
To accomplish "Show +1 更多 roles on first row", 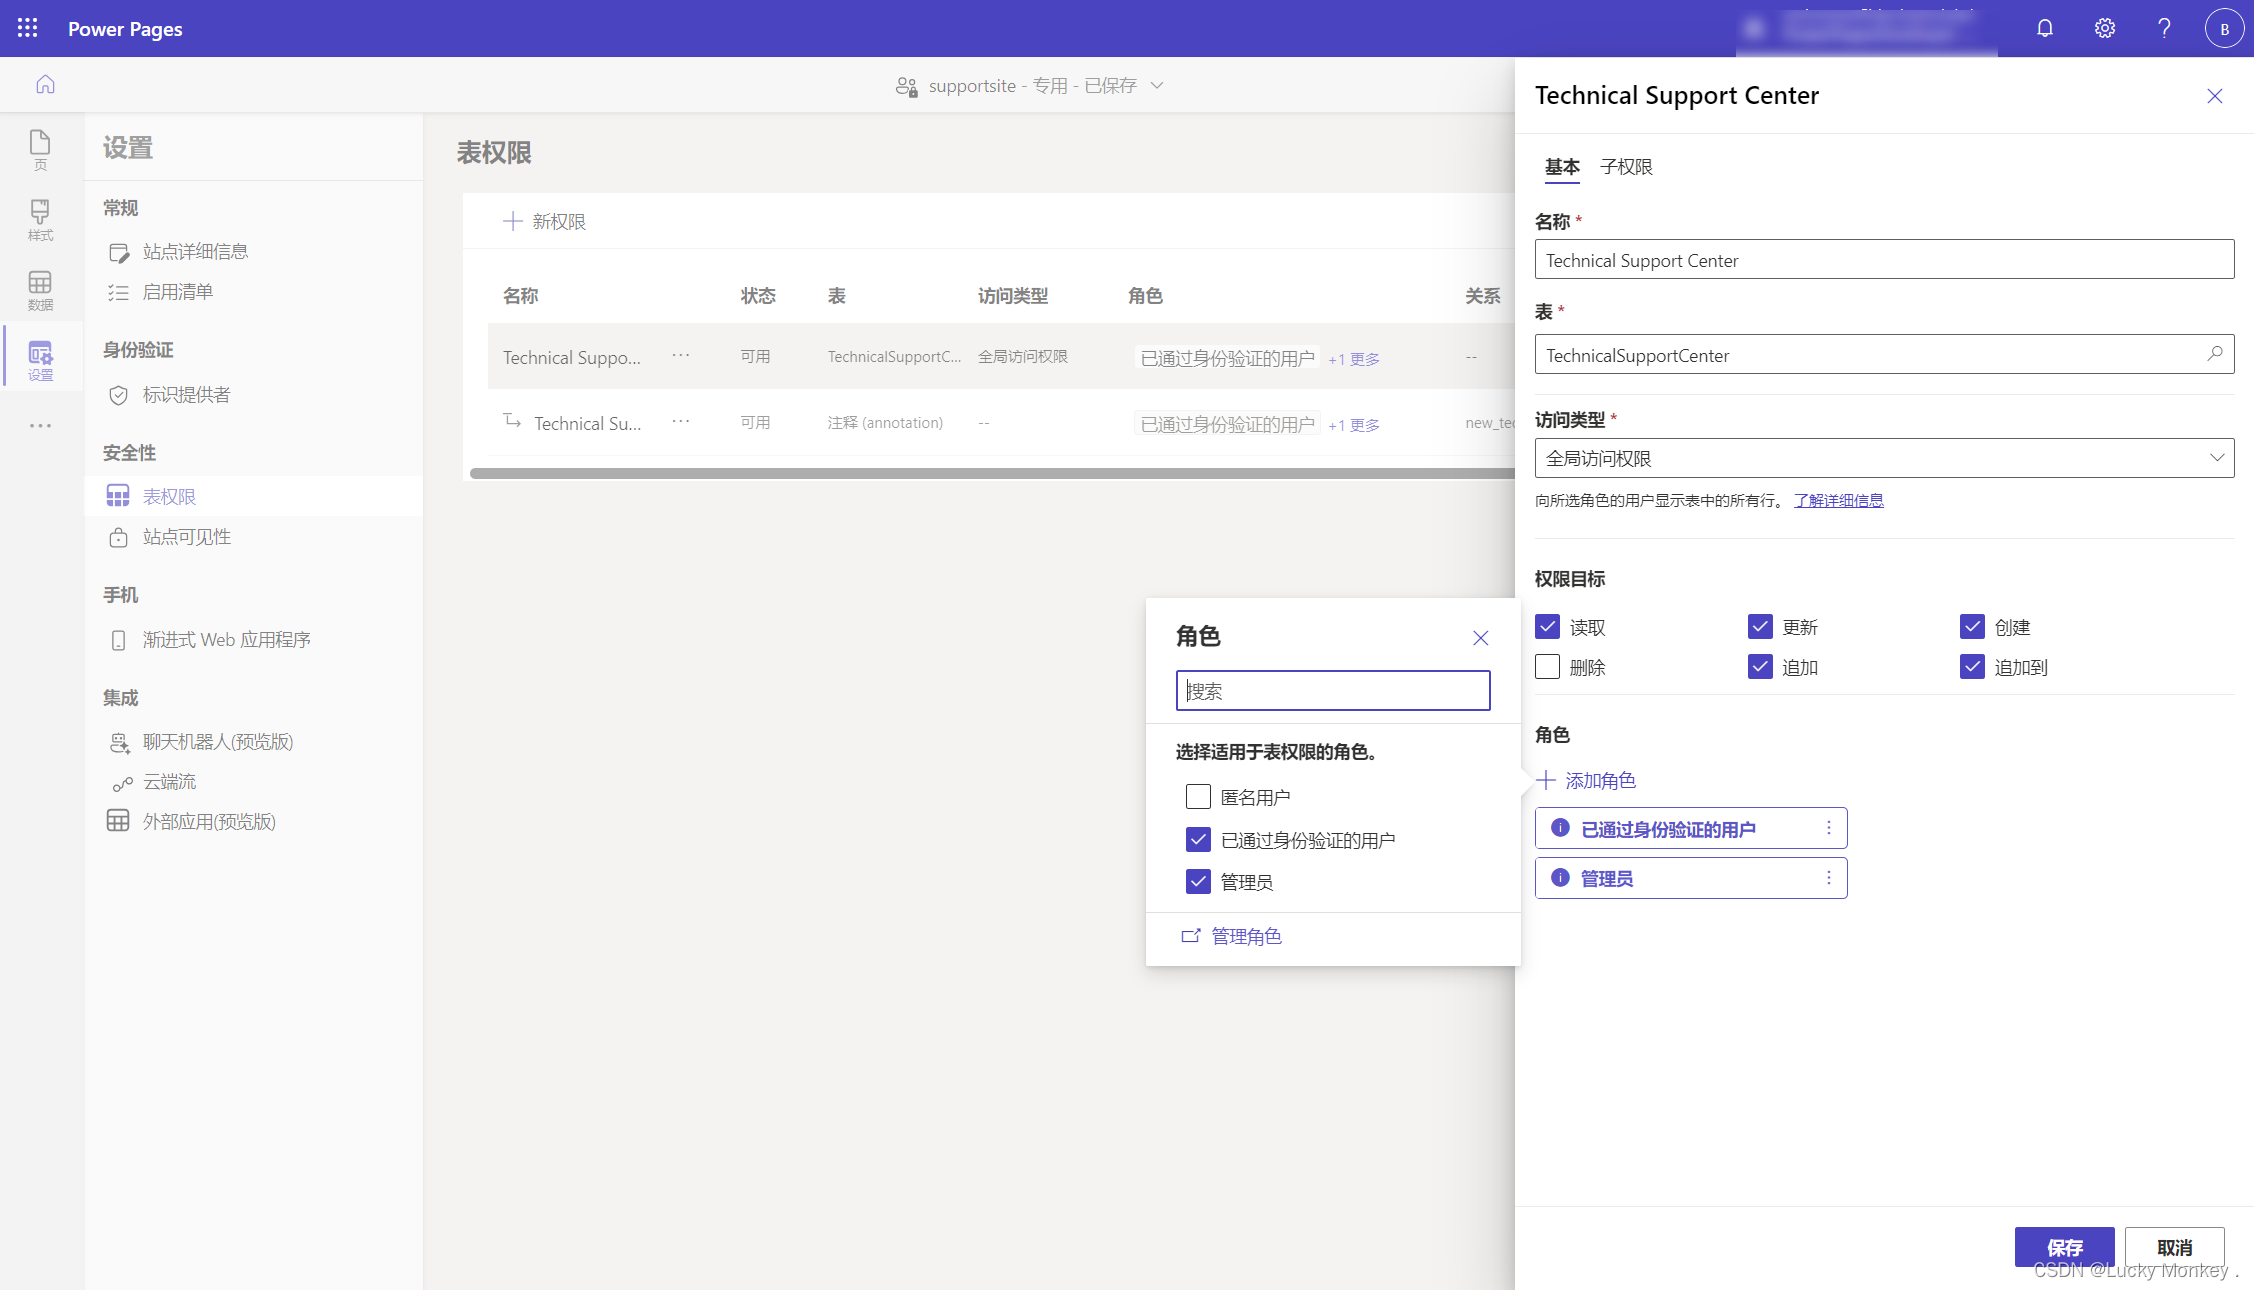I will 1353,359.
